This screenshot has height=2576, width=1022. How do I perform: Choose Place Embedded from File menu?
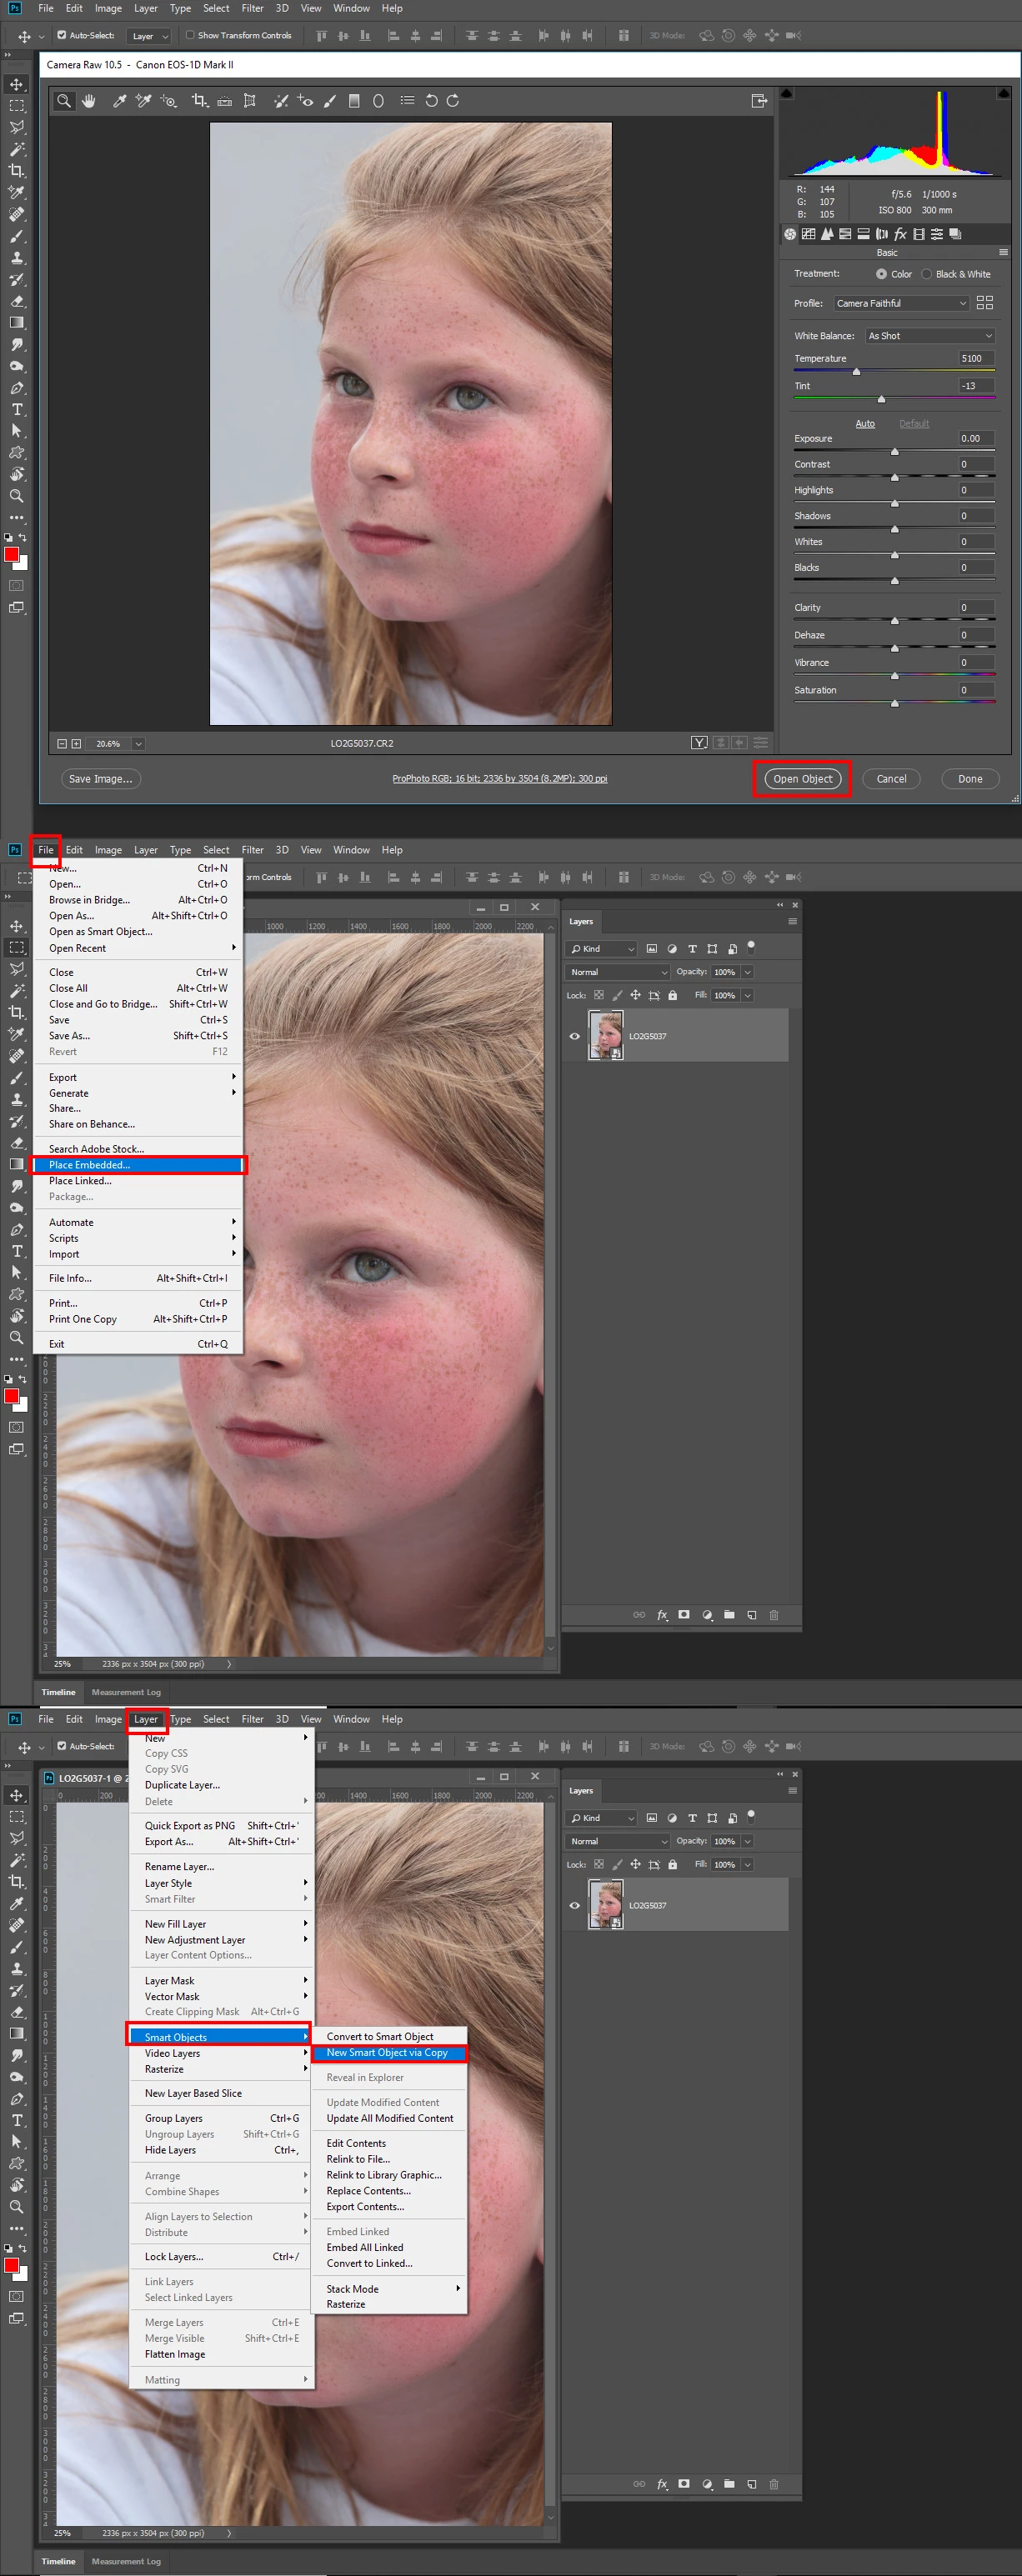click(138, 1165)
